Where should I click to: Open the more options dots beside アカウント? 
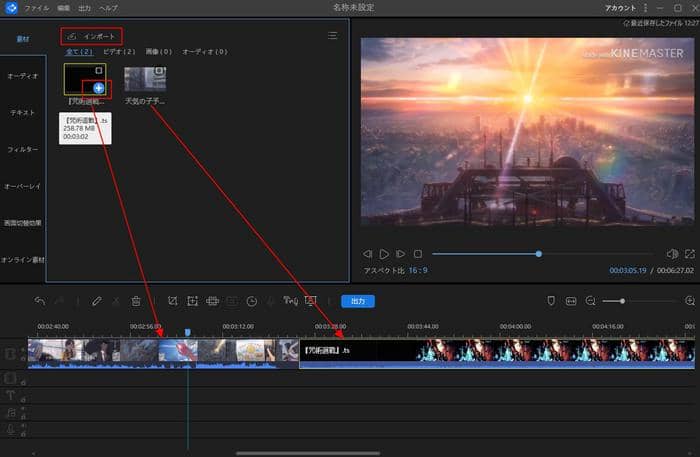(646, 8)
